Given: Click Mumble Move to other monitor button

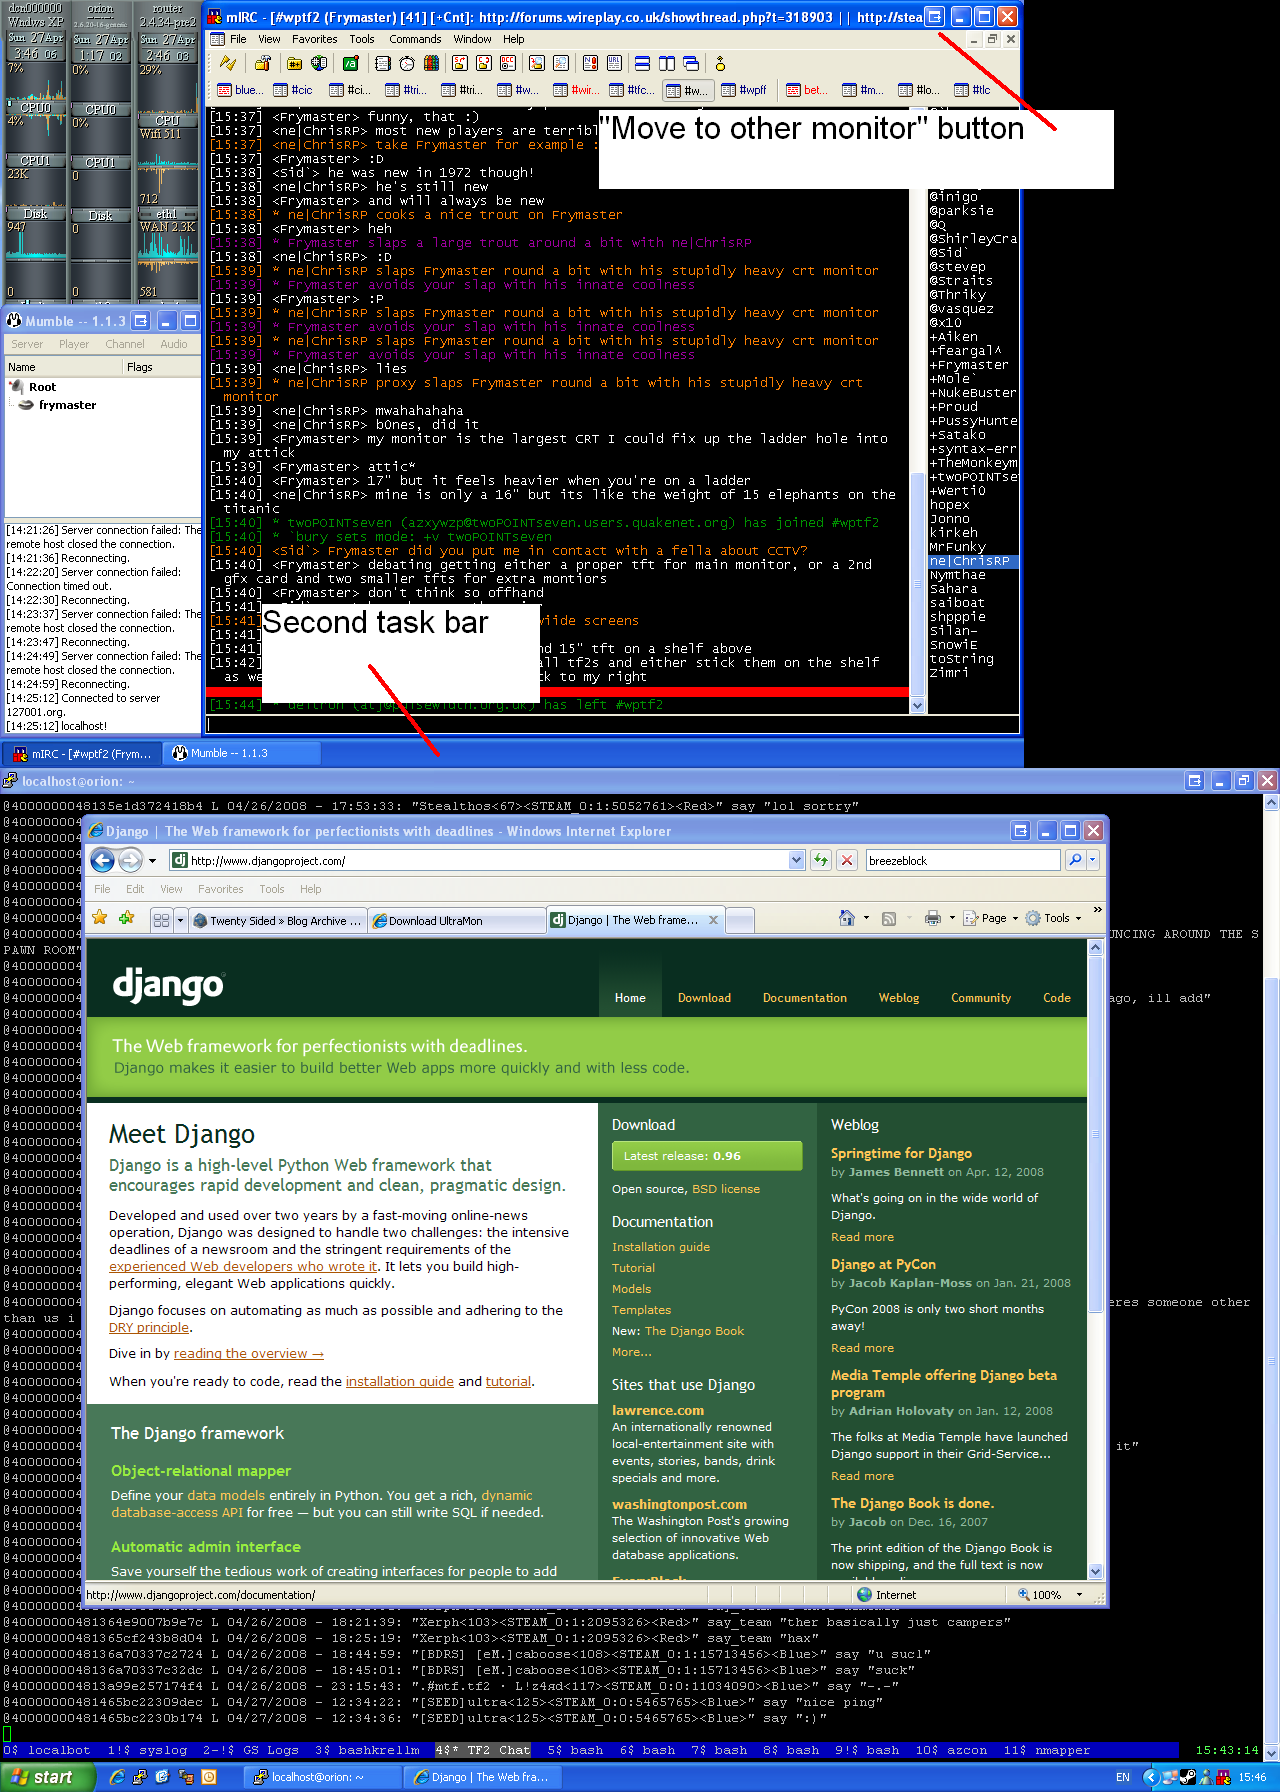Looking at the screenshot, I should (141, 321).
